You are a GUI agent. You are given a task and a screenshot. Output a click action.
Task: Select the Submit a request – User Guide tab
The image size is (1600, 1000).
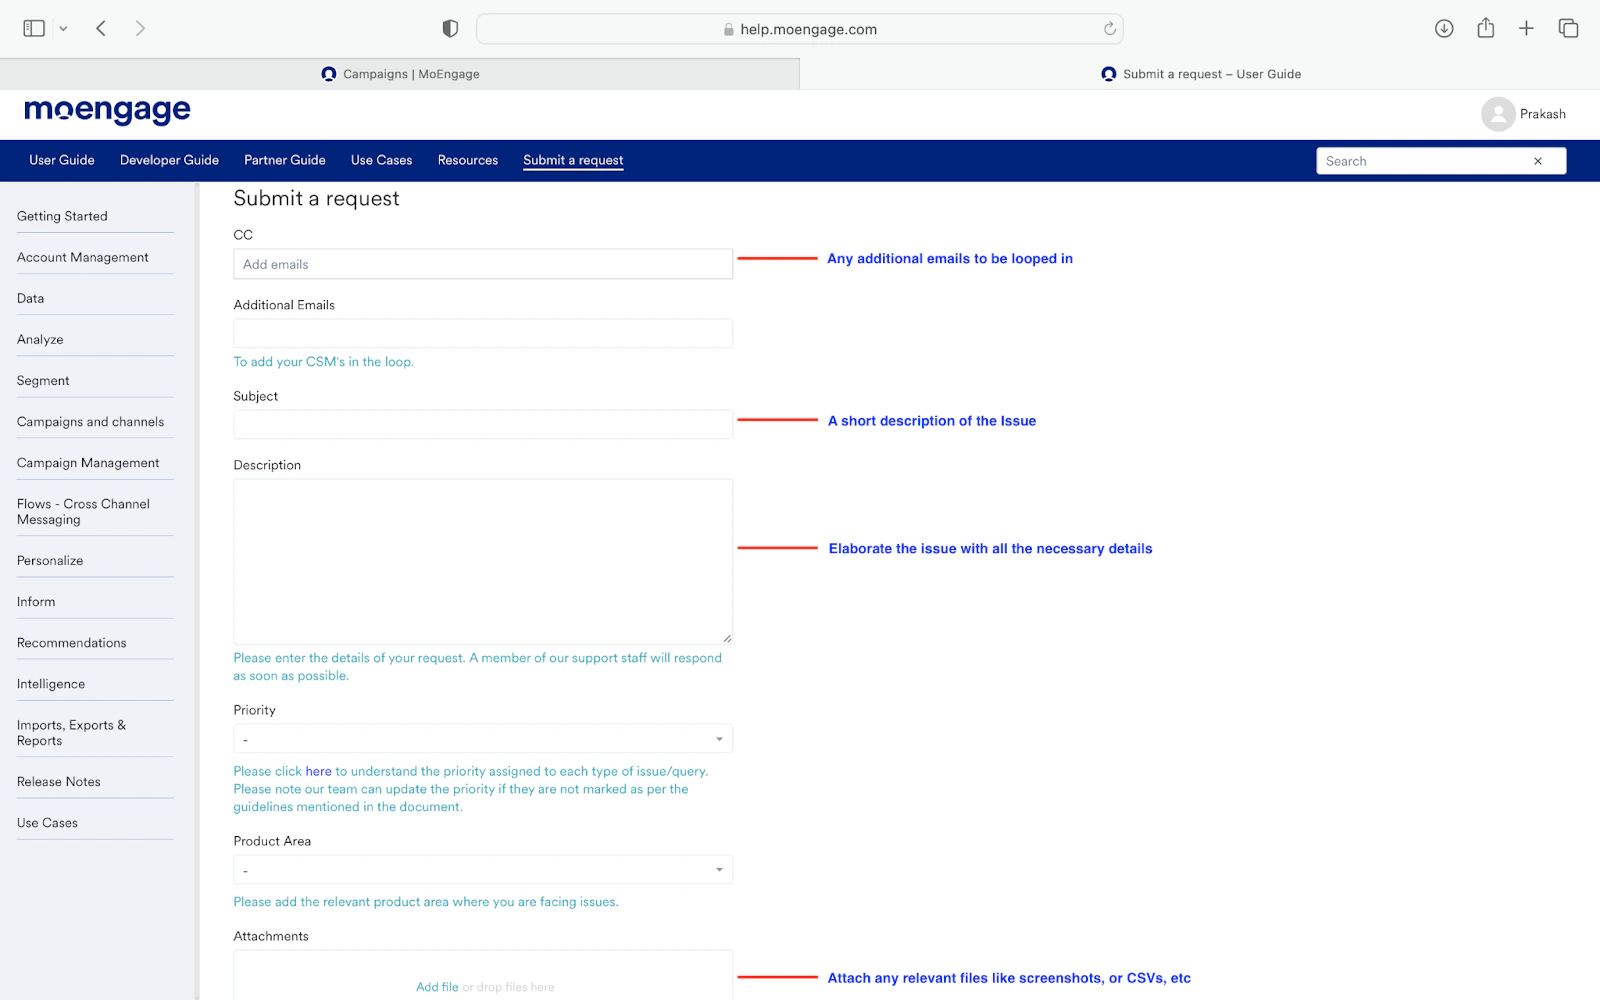coord(1200,74)
